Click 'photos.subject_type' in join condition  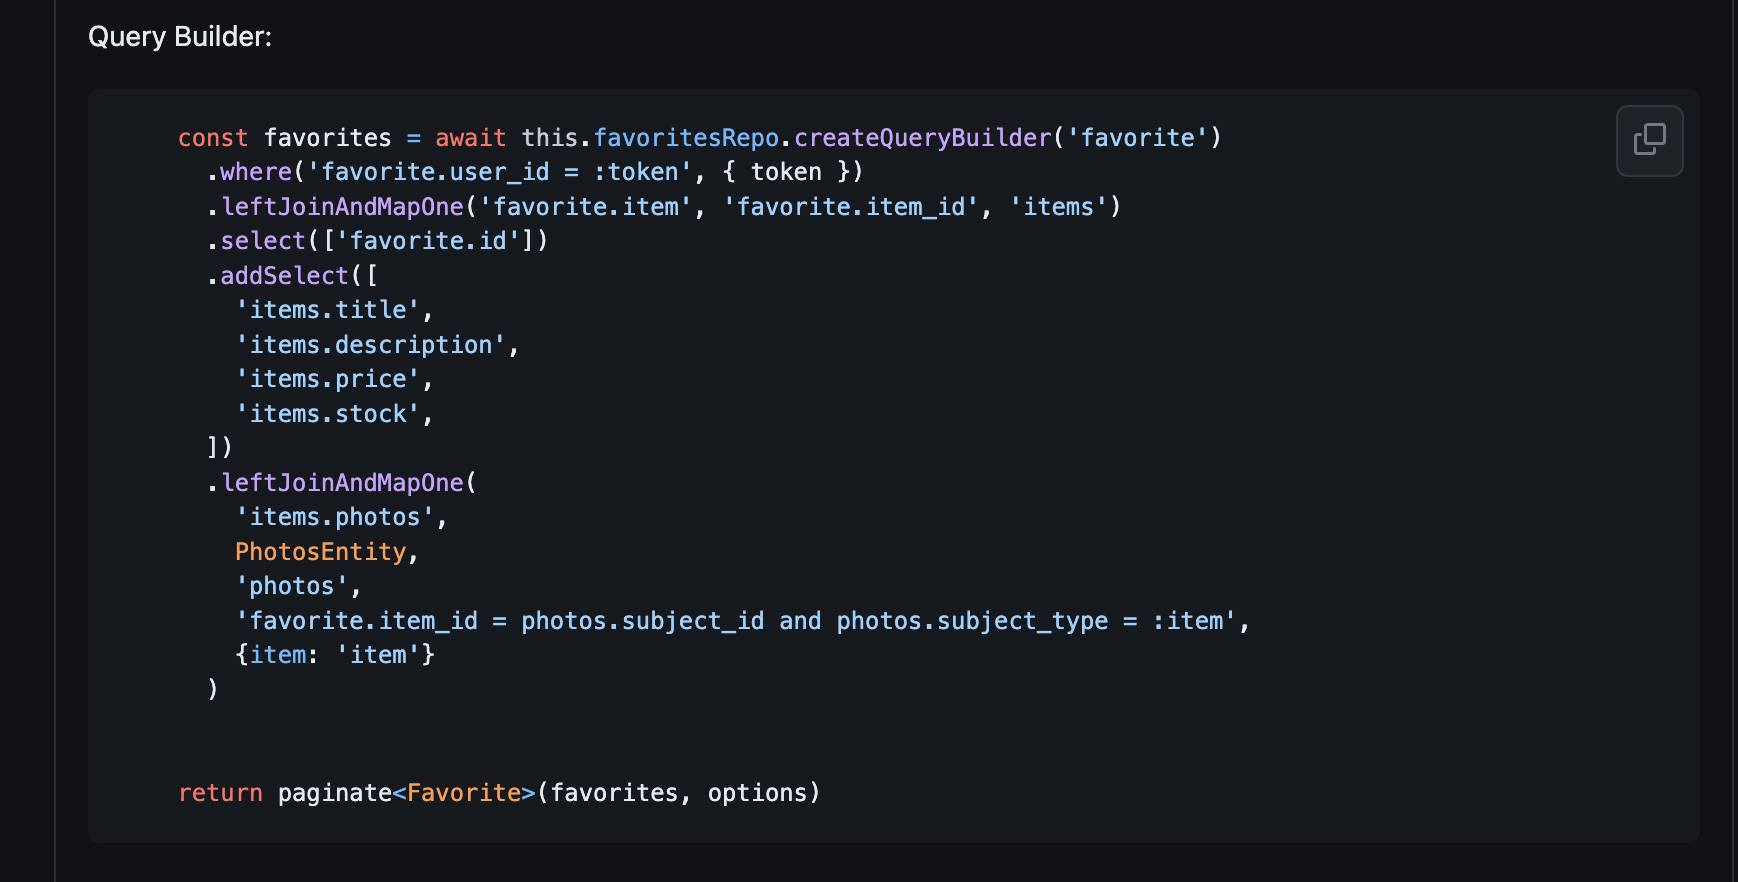point(972,621)
